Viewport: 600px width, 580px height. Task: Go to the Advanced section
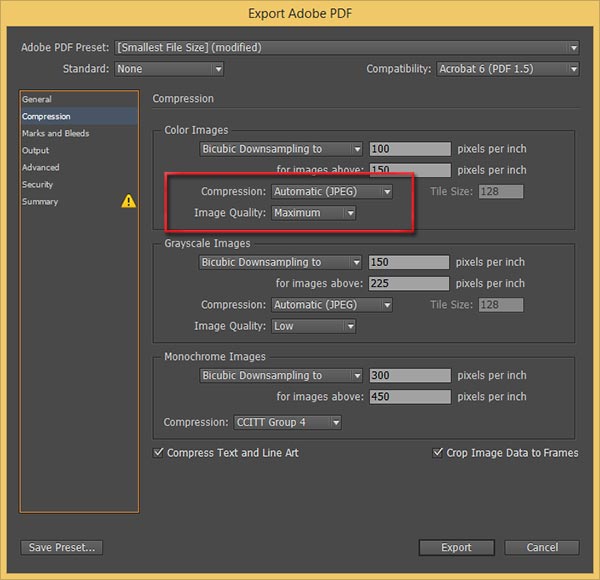41,167
